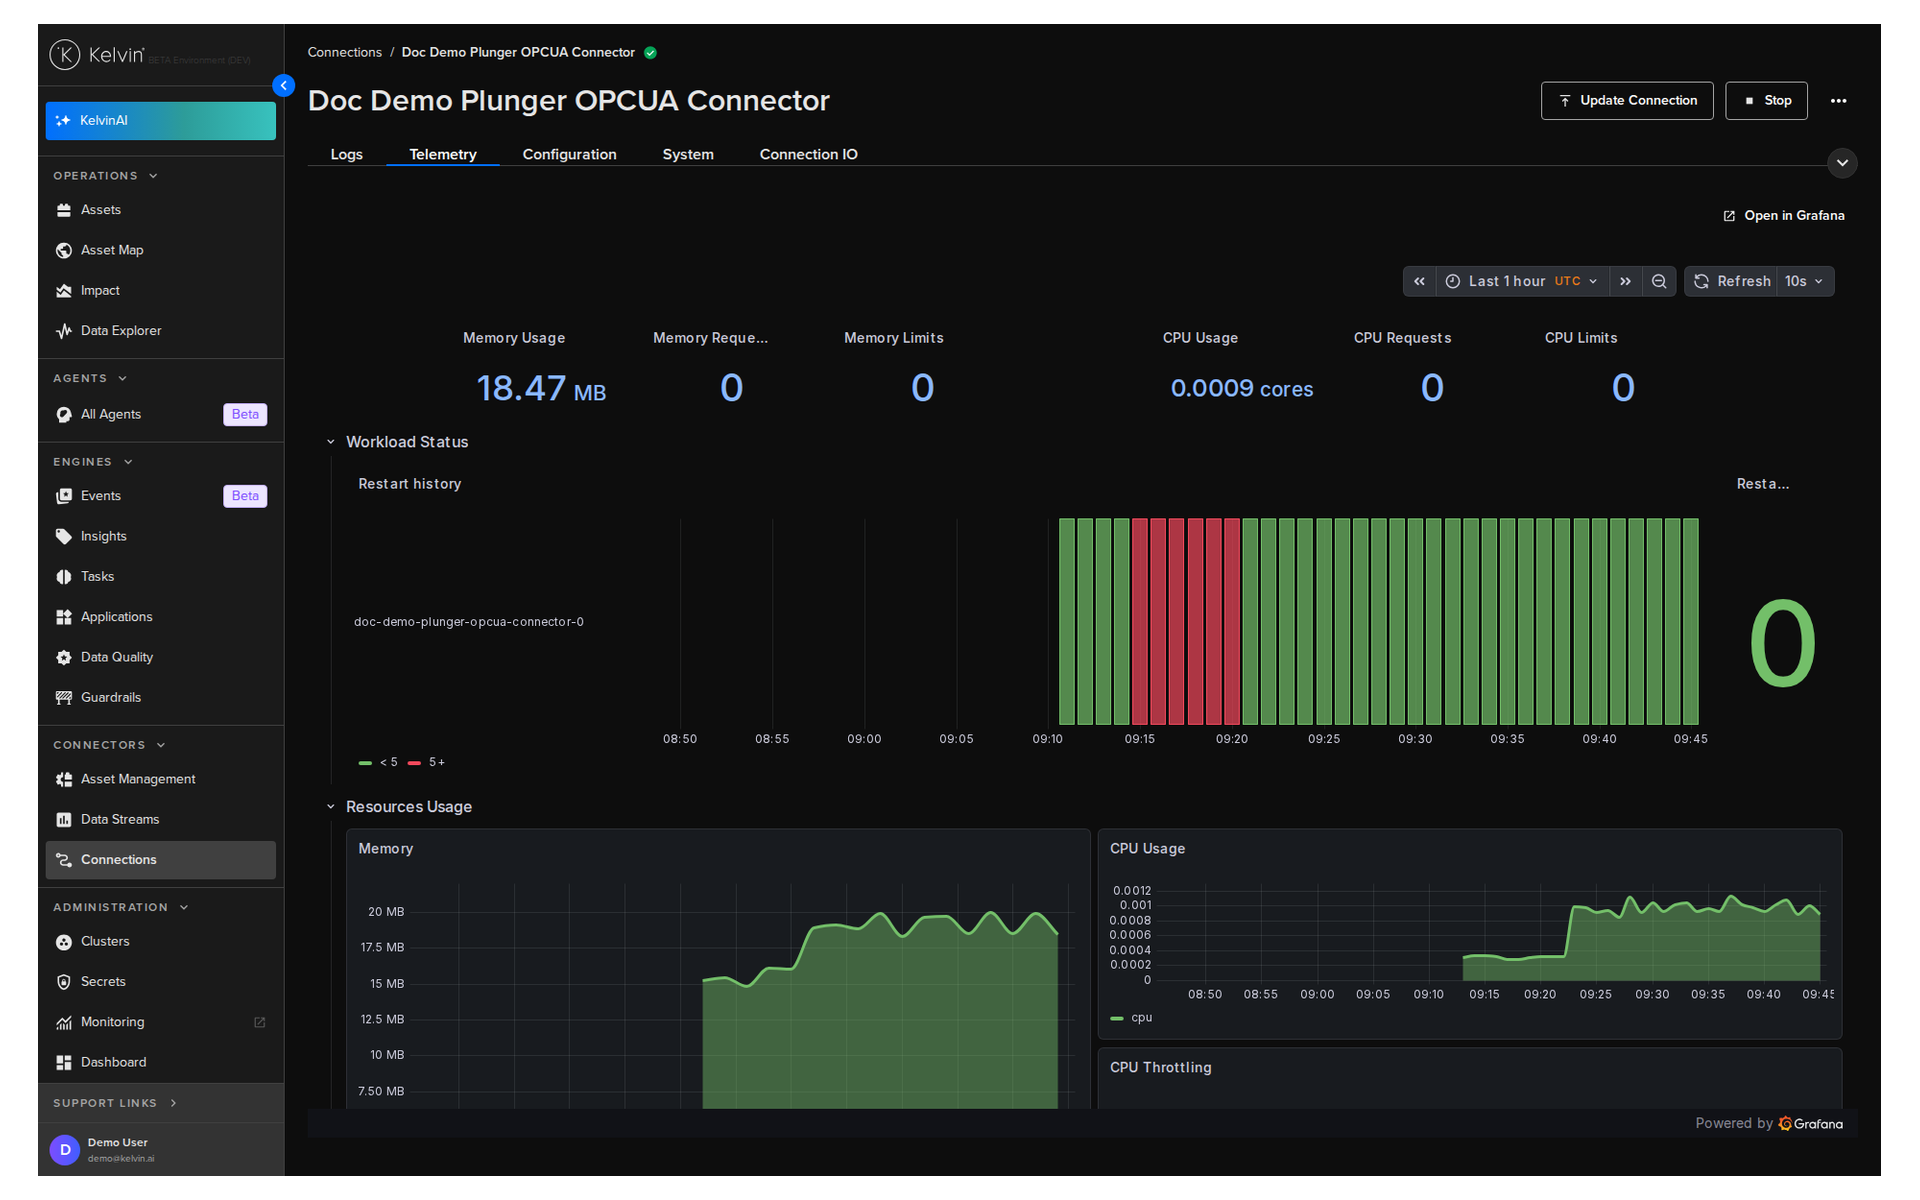1920x1200 pixels.
Task: Collapse the Resources Usage section
Action: (331, 807)
